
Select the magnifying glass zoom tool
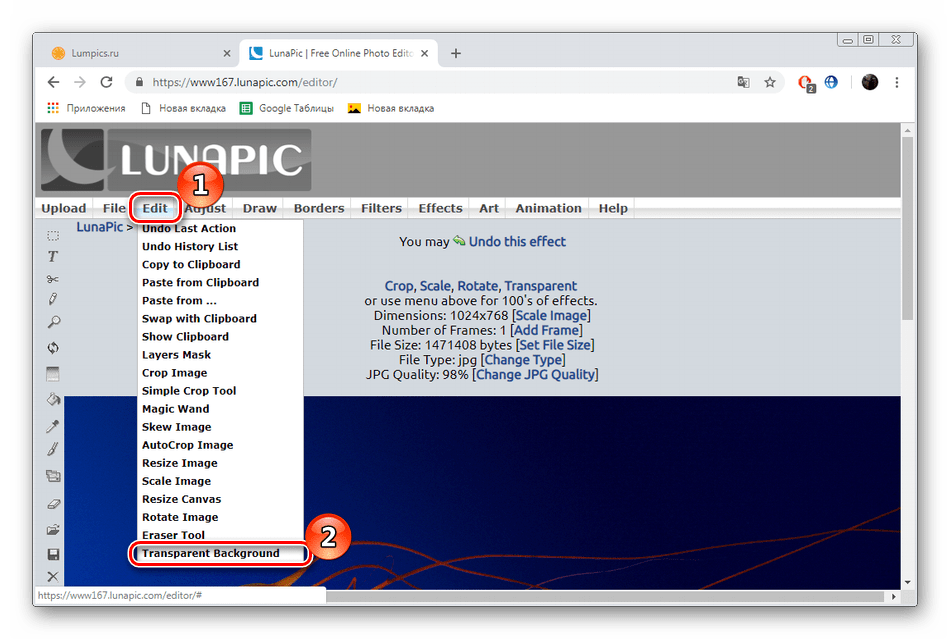point(53,322)
